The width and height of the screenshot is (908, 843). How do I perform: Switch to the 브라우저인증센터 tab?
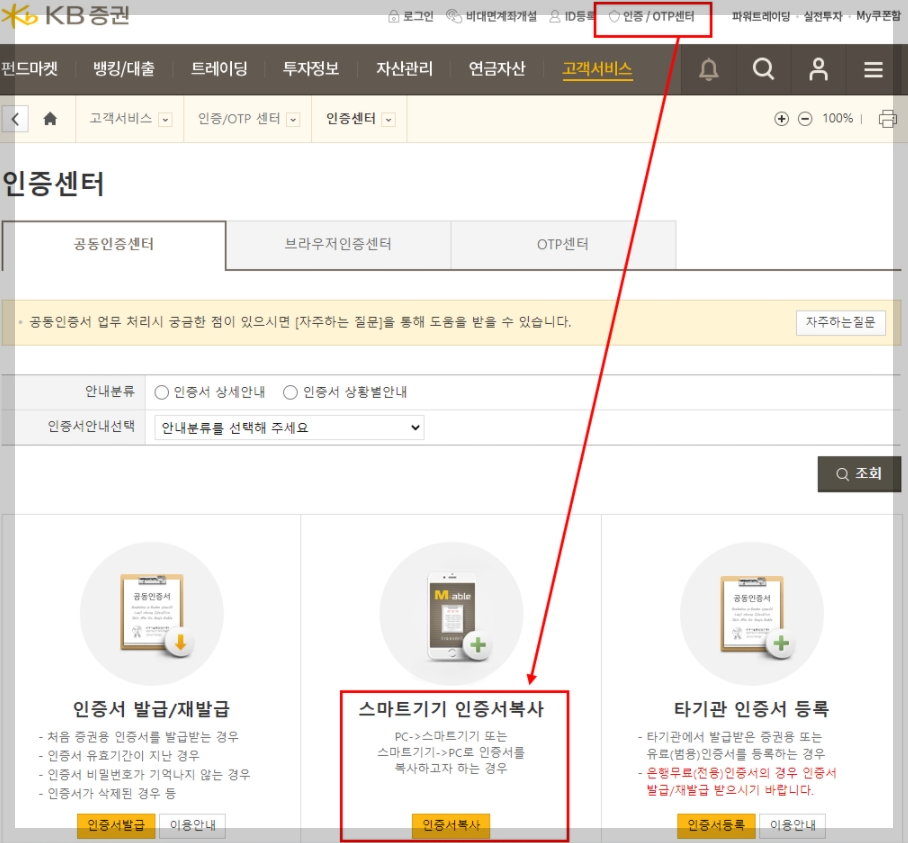pos(339,244)
